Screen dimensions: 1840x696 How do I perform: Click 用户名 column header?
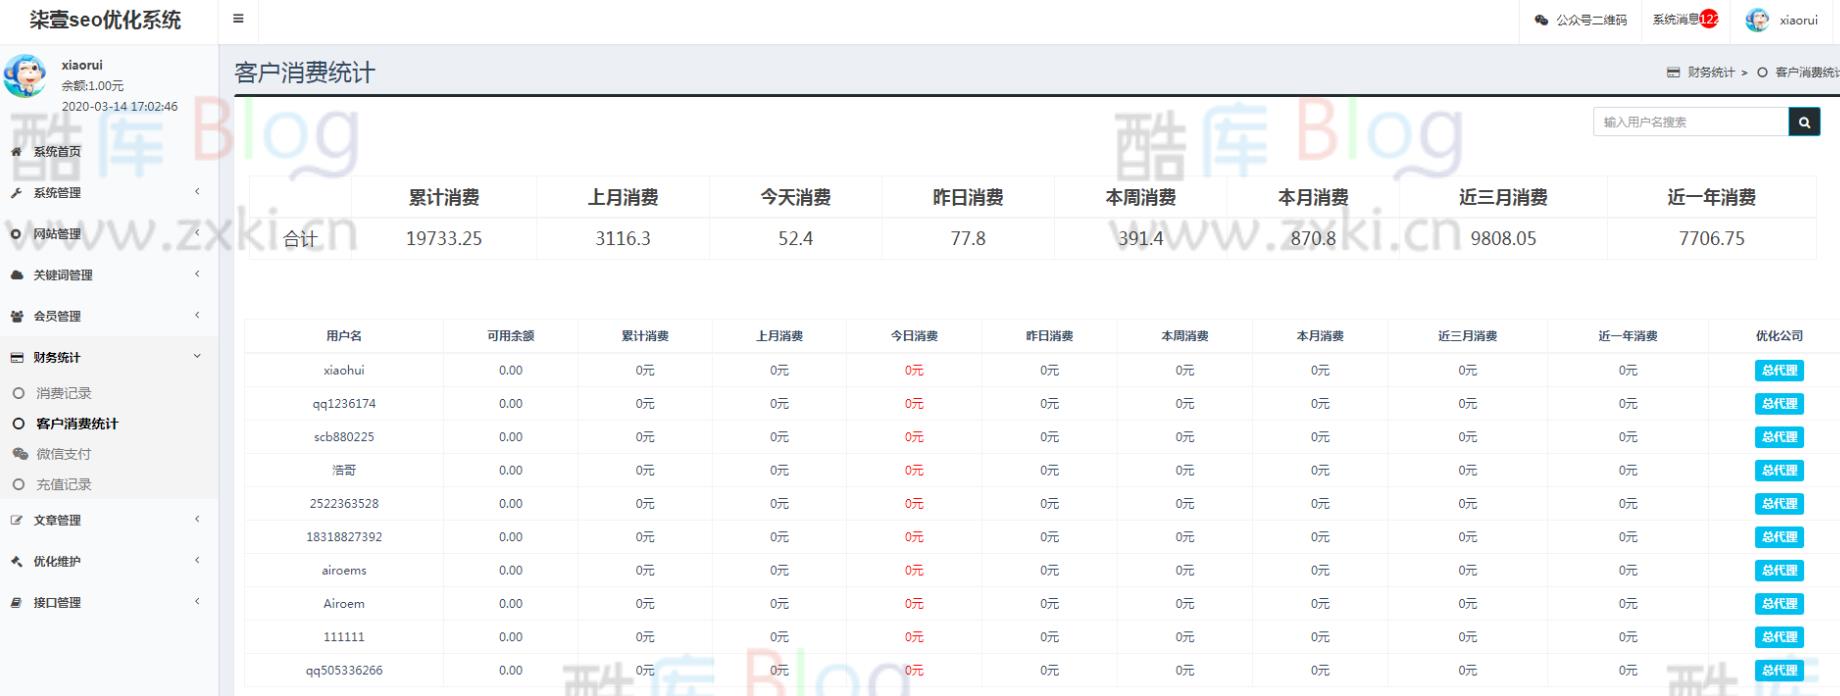click(344, 336)
